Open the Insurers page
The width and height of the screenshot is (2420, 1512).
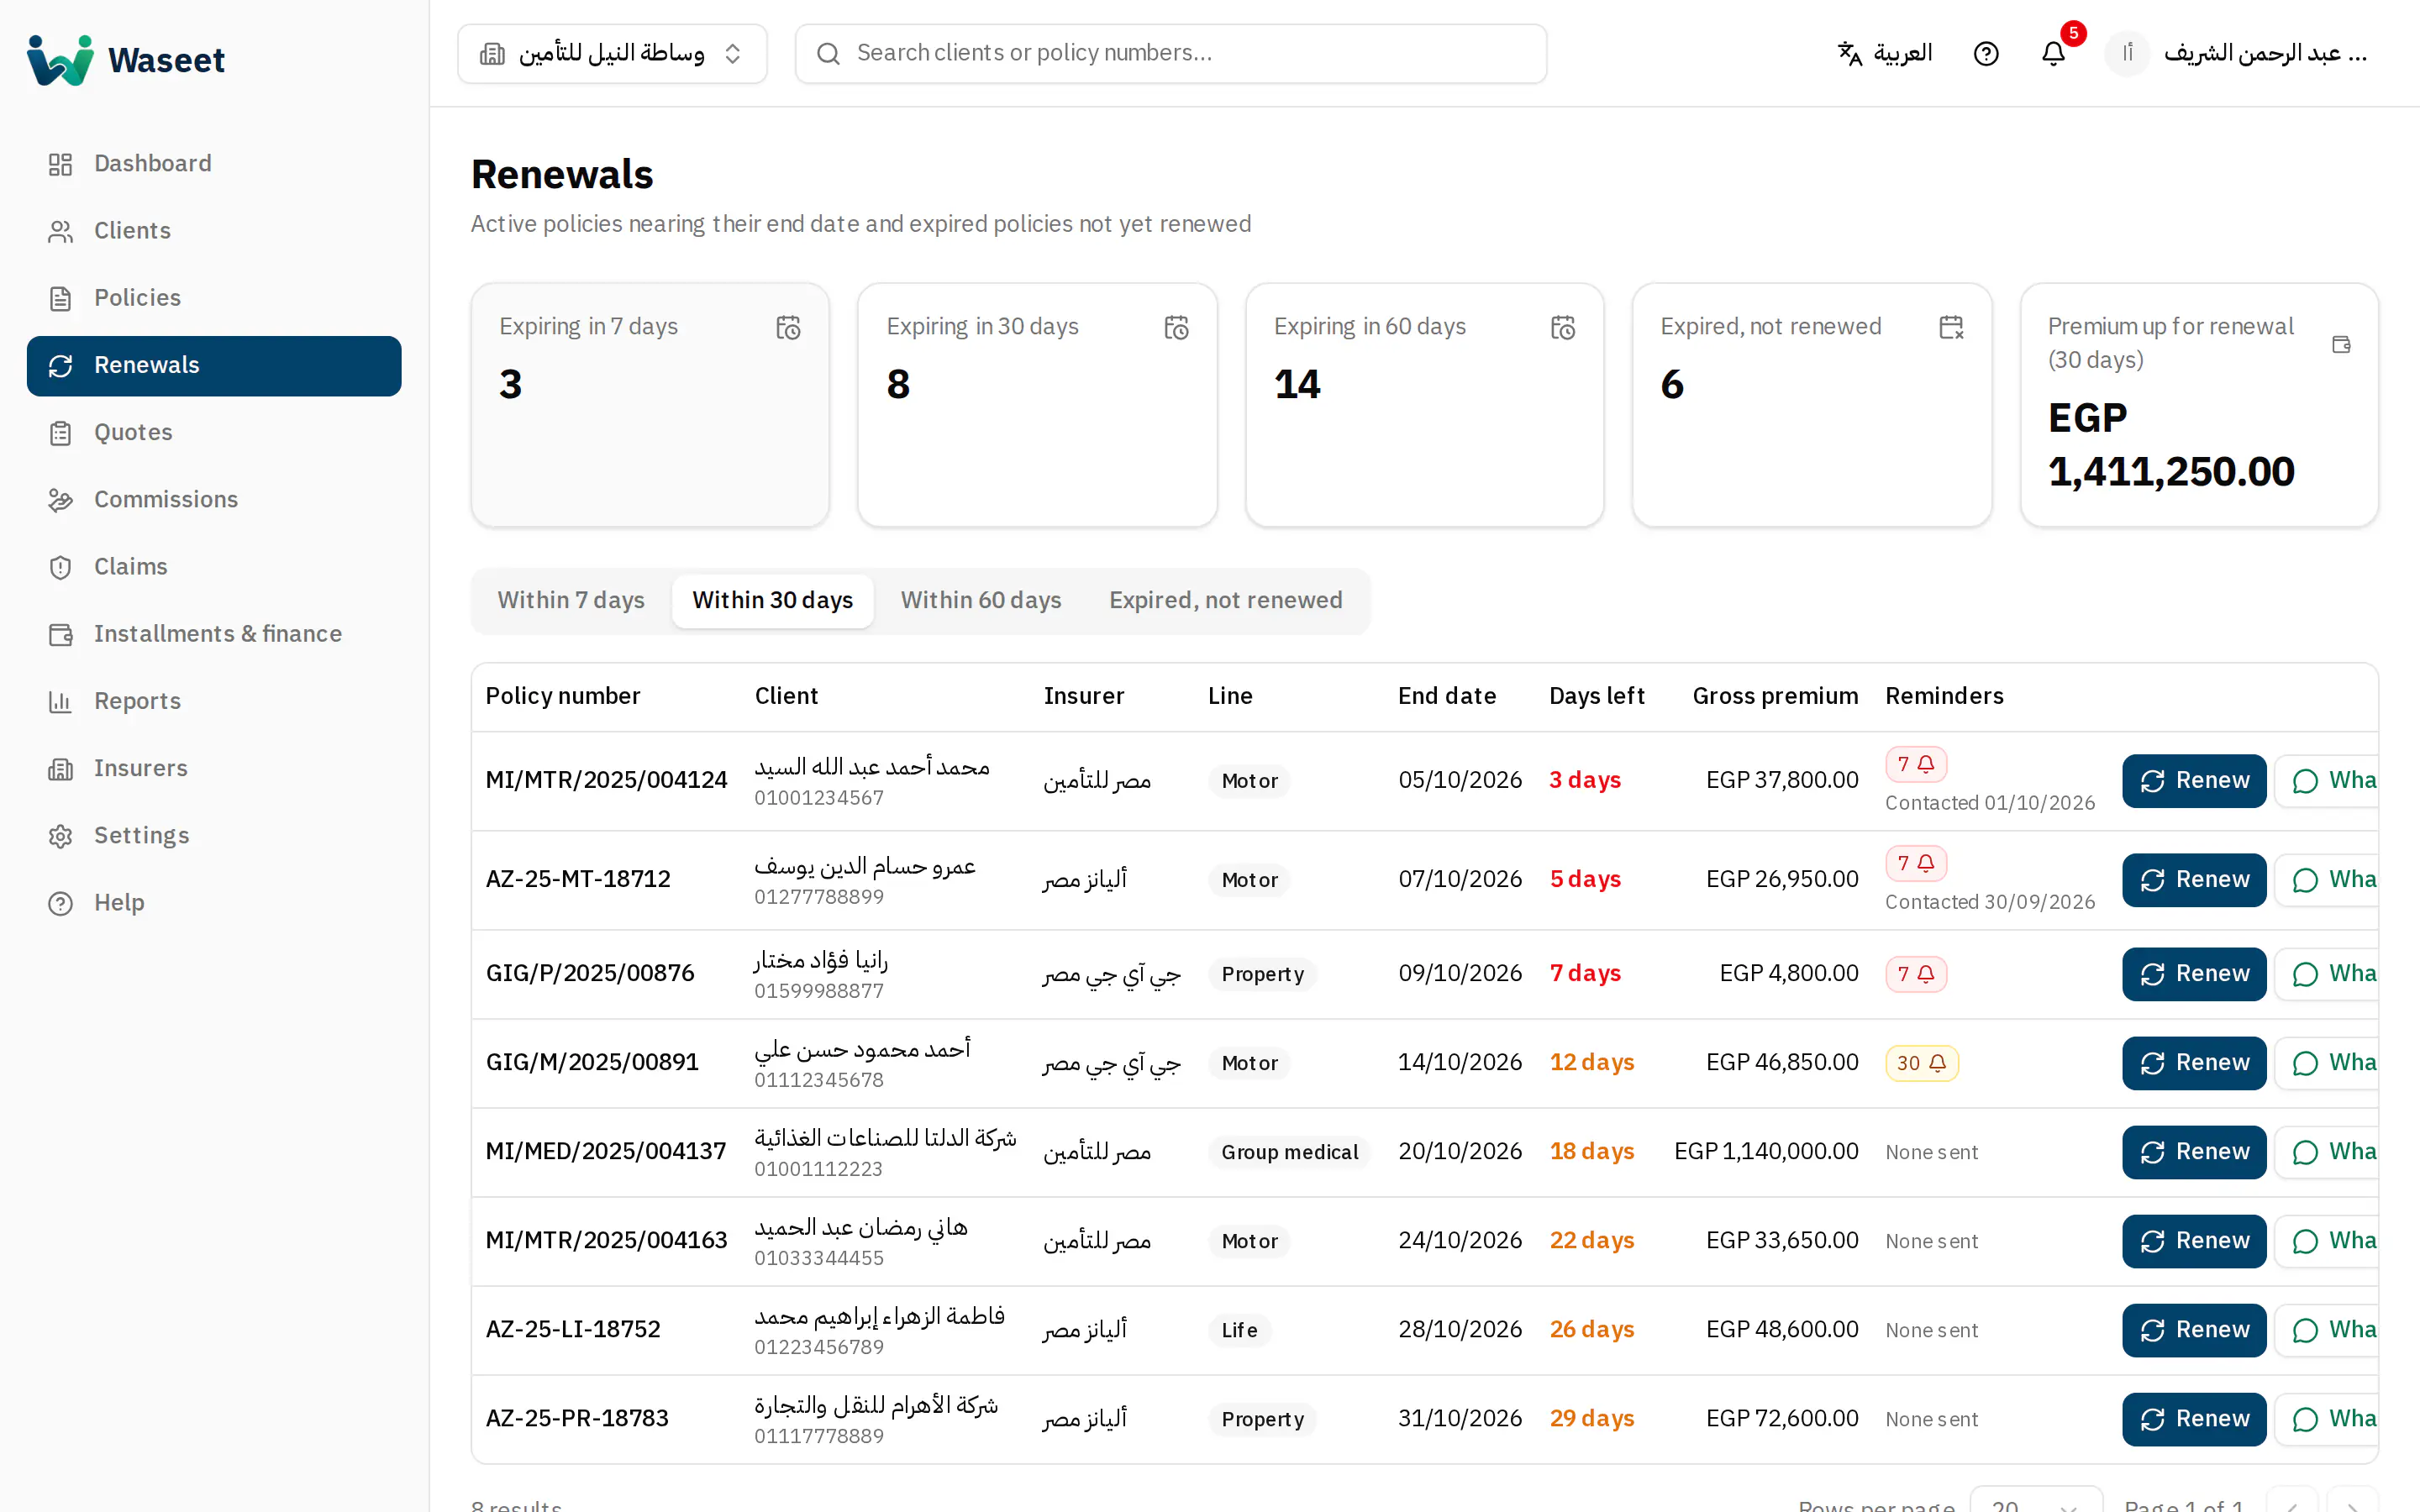coord(214,768)
